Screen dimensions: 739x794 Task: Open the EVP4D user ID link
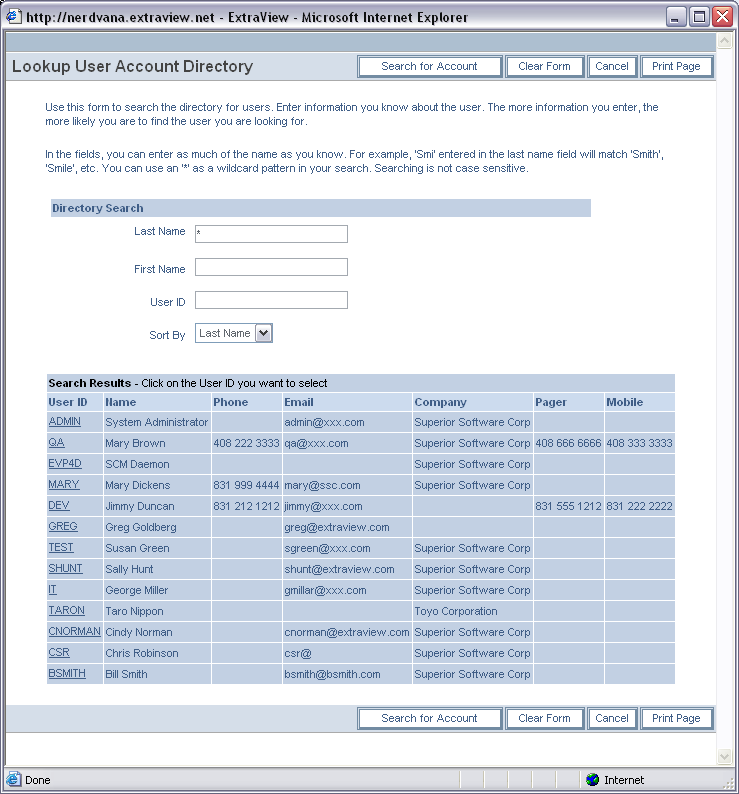tap(65, 464)
